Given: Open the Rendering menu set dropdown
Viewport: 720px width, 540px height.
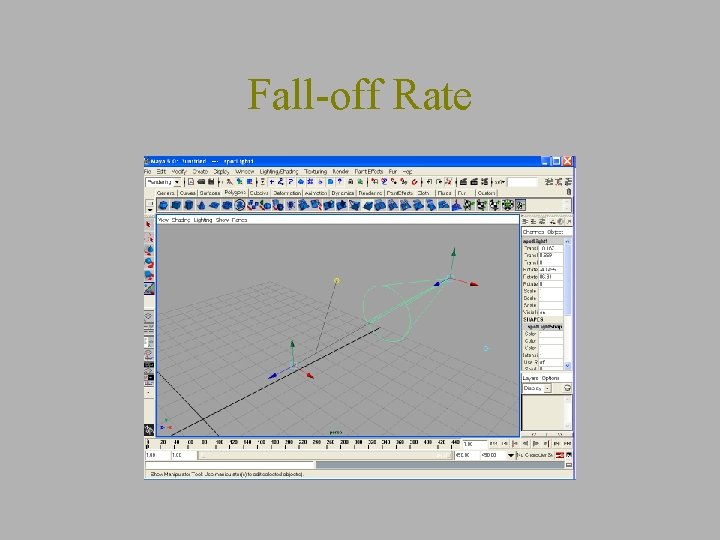Looking at the screenshot, I should (x=177, y=182).
